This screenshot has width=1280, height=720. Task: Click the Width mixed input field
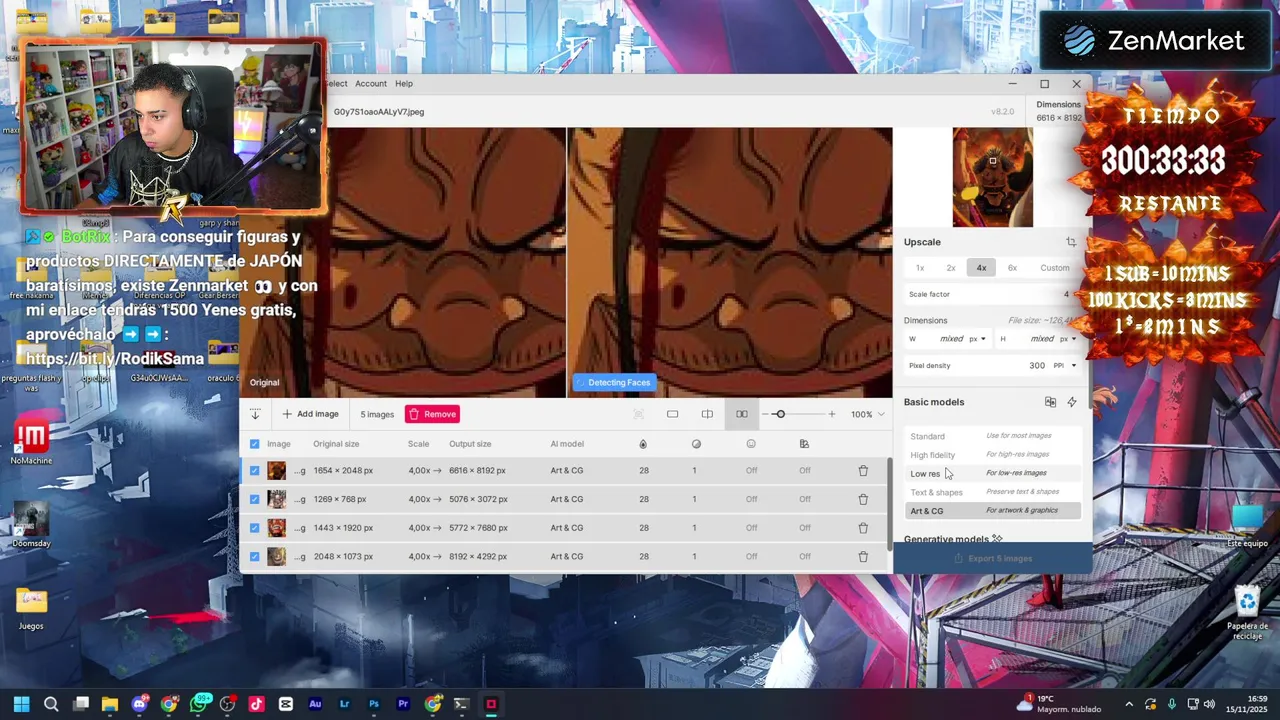950,339
